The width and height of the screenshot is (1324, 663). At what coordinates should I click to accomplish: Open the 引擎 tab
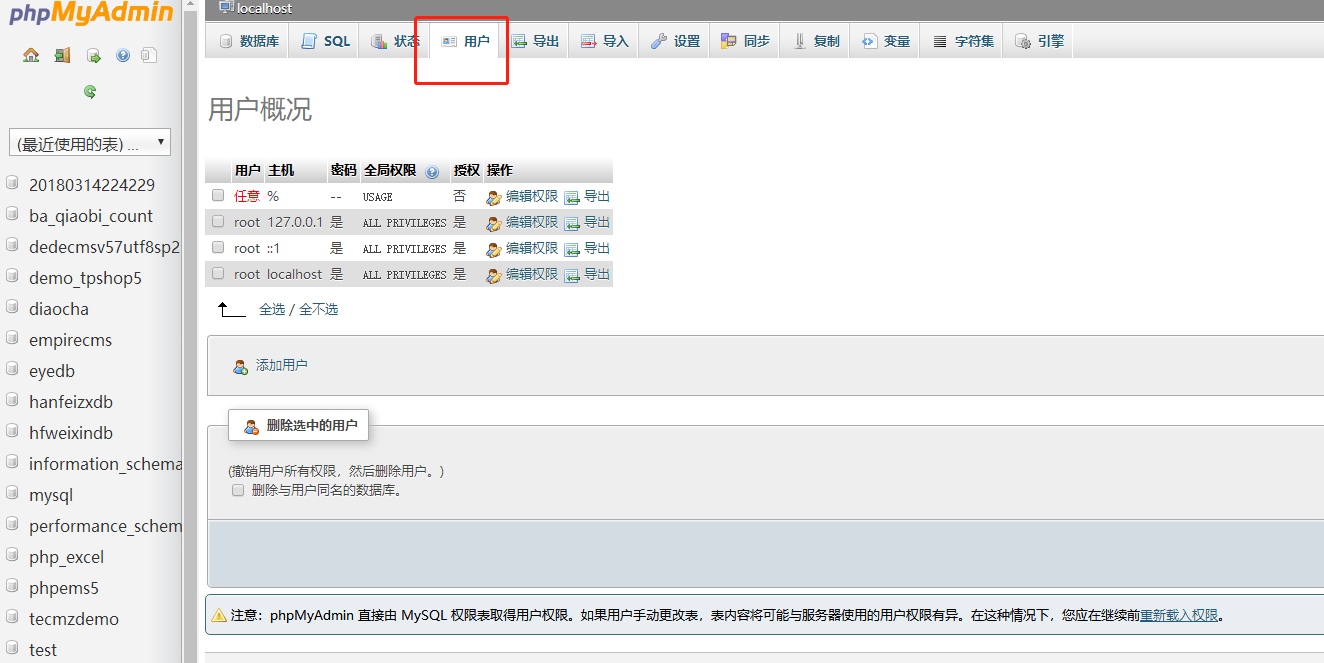(1039, 41)
